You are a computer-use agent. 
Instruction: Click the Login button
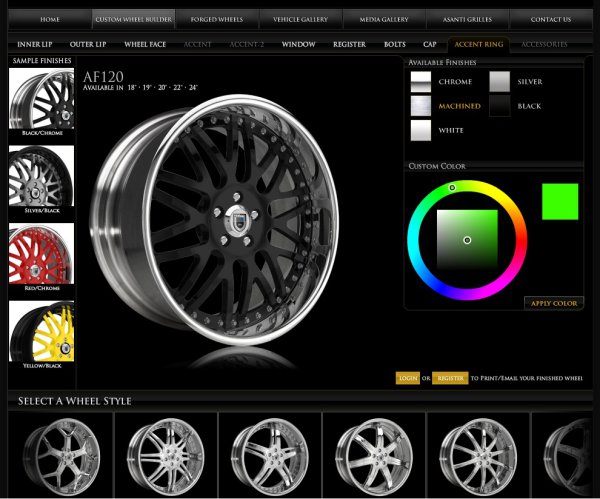[x=407, y=379]
